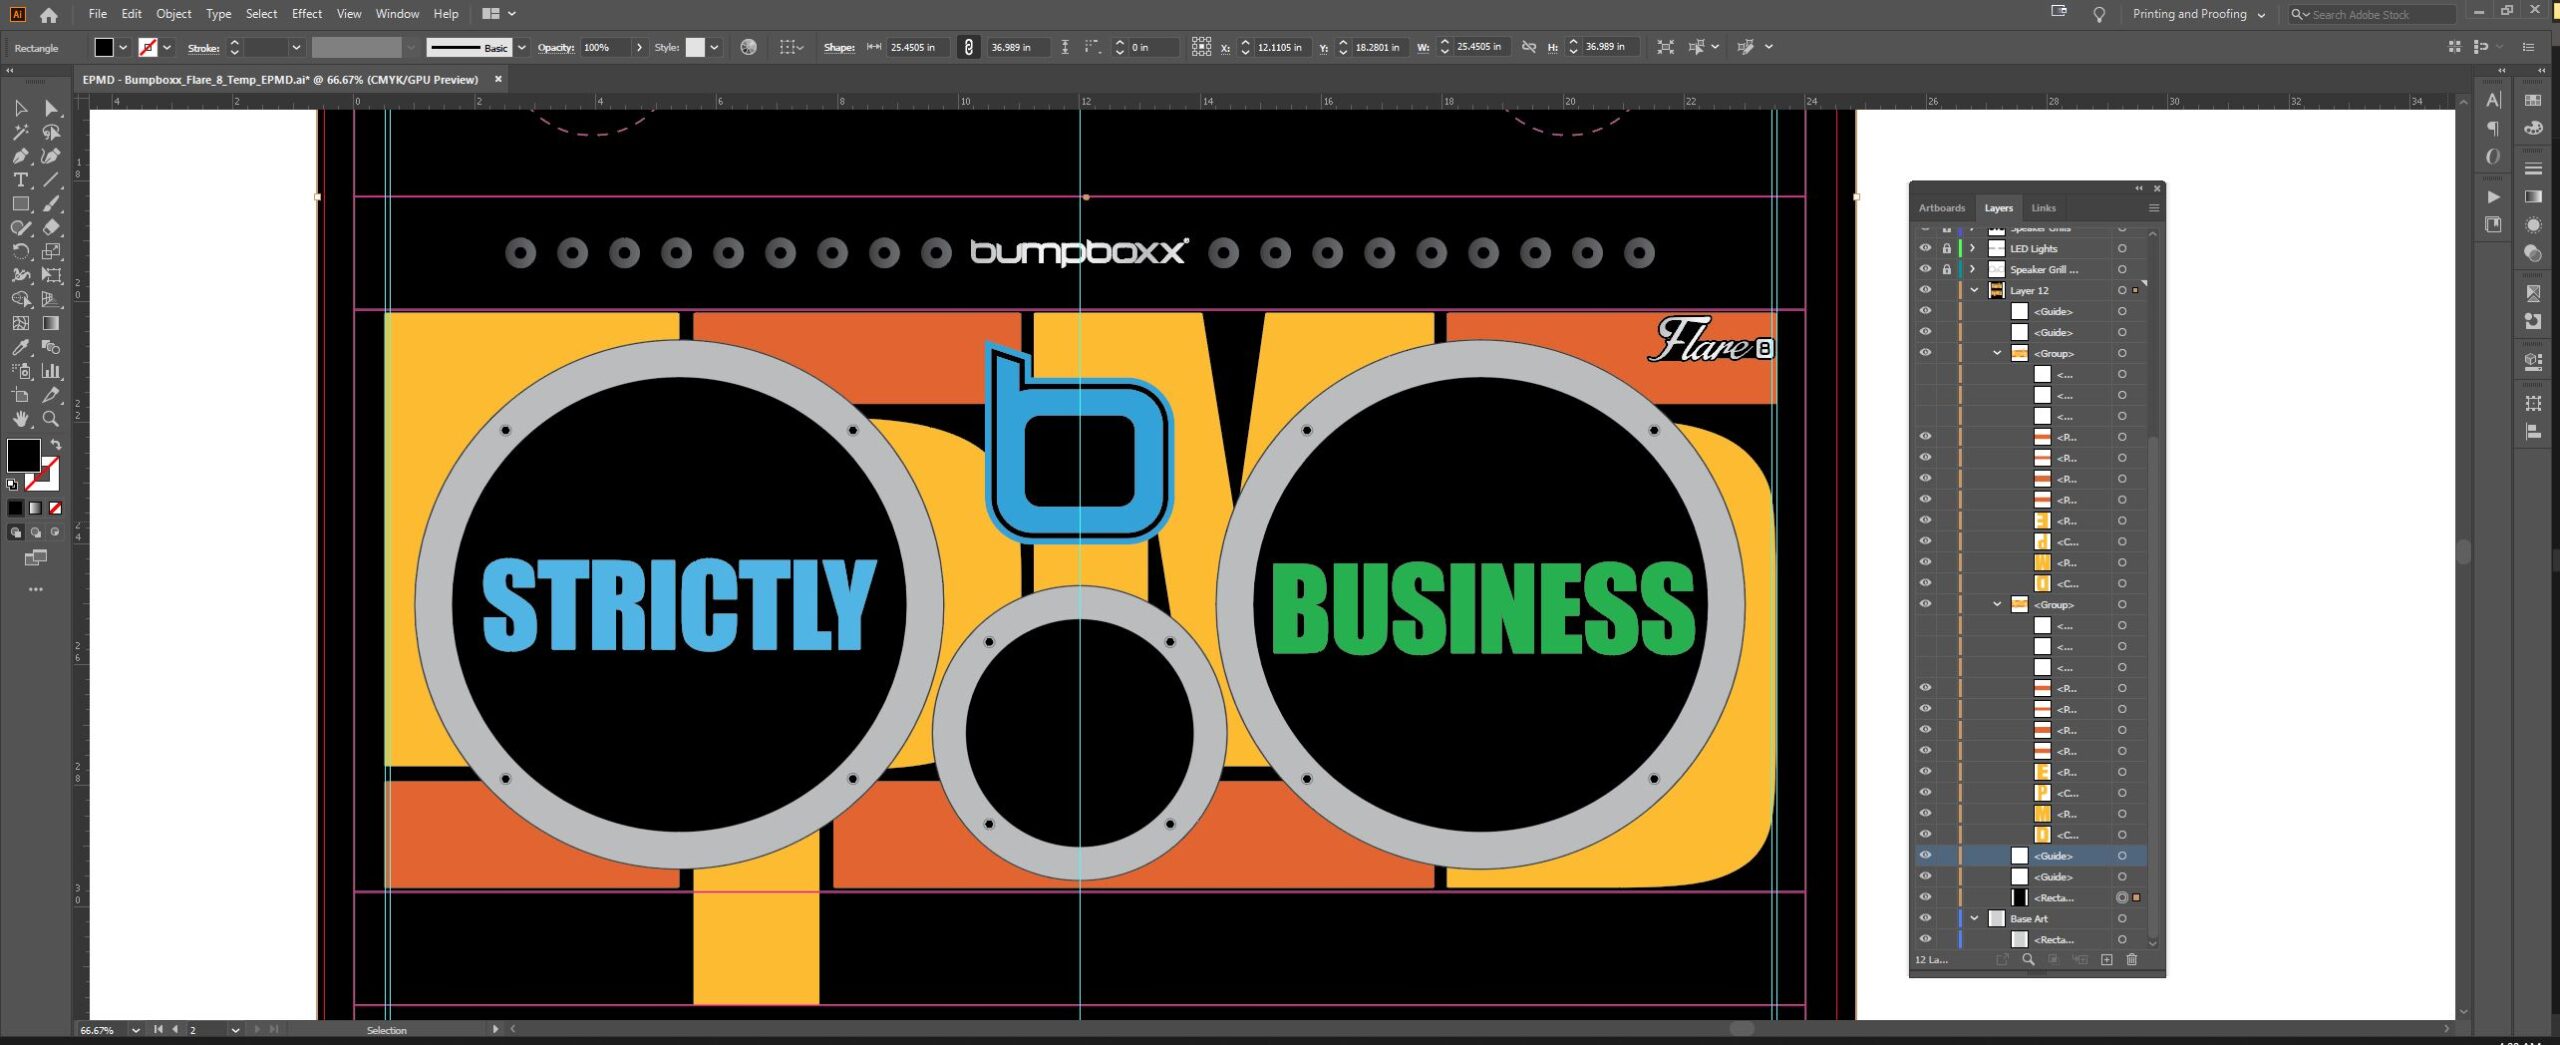The image size is (2560, 1045).
Task: Unlock the LED Lights layer
Action: pyautogui.click(x=1946, y=248)
